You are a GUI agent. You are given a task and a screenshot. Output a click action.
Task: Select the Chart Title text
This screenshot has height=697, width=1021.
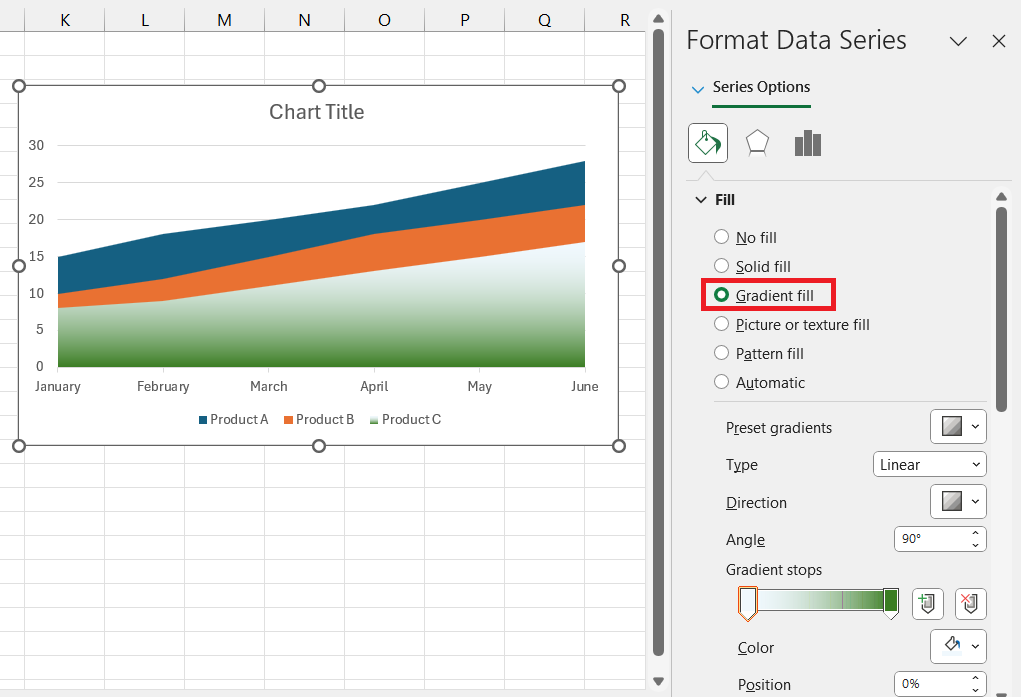[316, 112]
